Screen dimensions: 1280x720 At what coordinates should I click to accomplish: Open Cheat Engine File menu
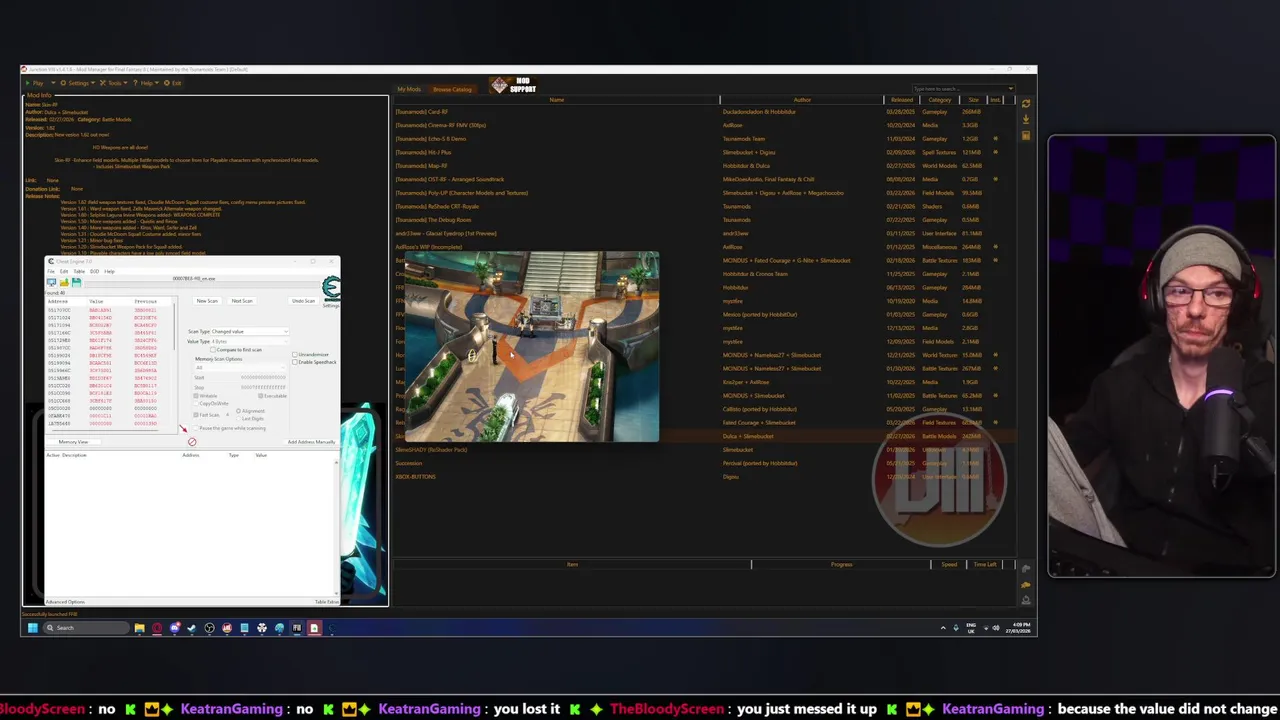(51, 271)
